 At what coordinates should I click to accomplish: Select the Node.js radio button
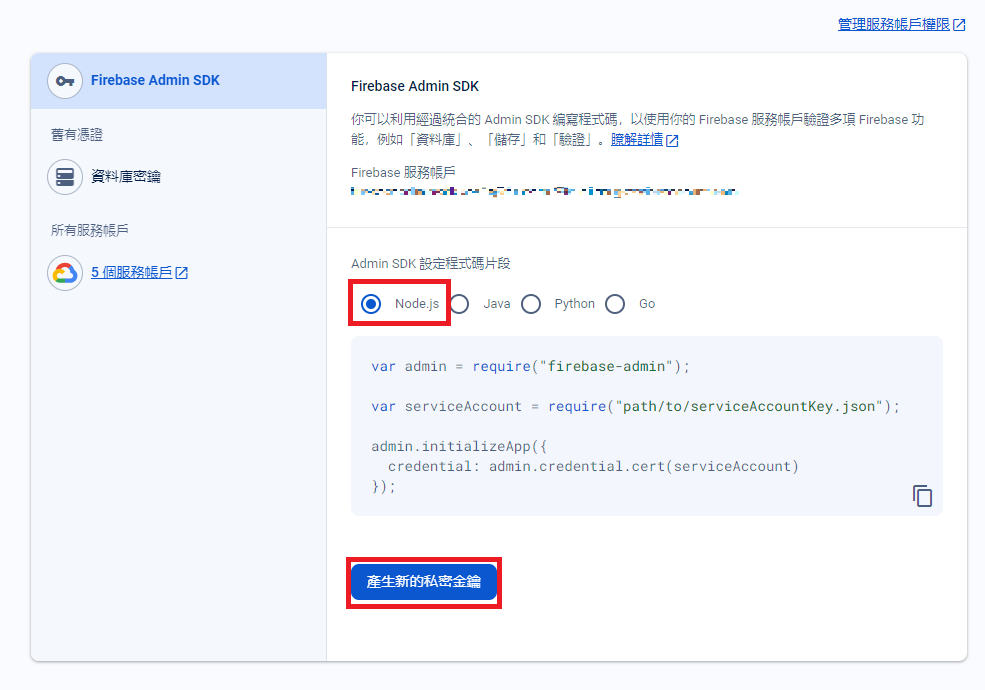tap(371, 304)
